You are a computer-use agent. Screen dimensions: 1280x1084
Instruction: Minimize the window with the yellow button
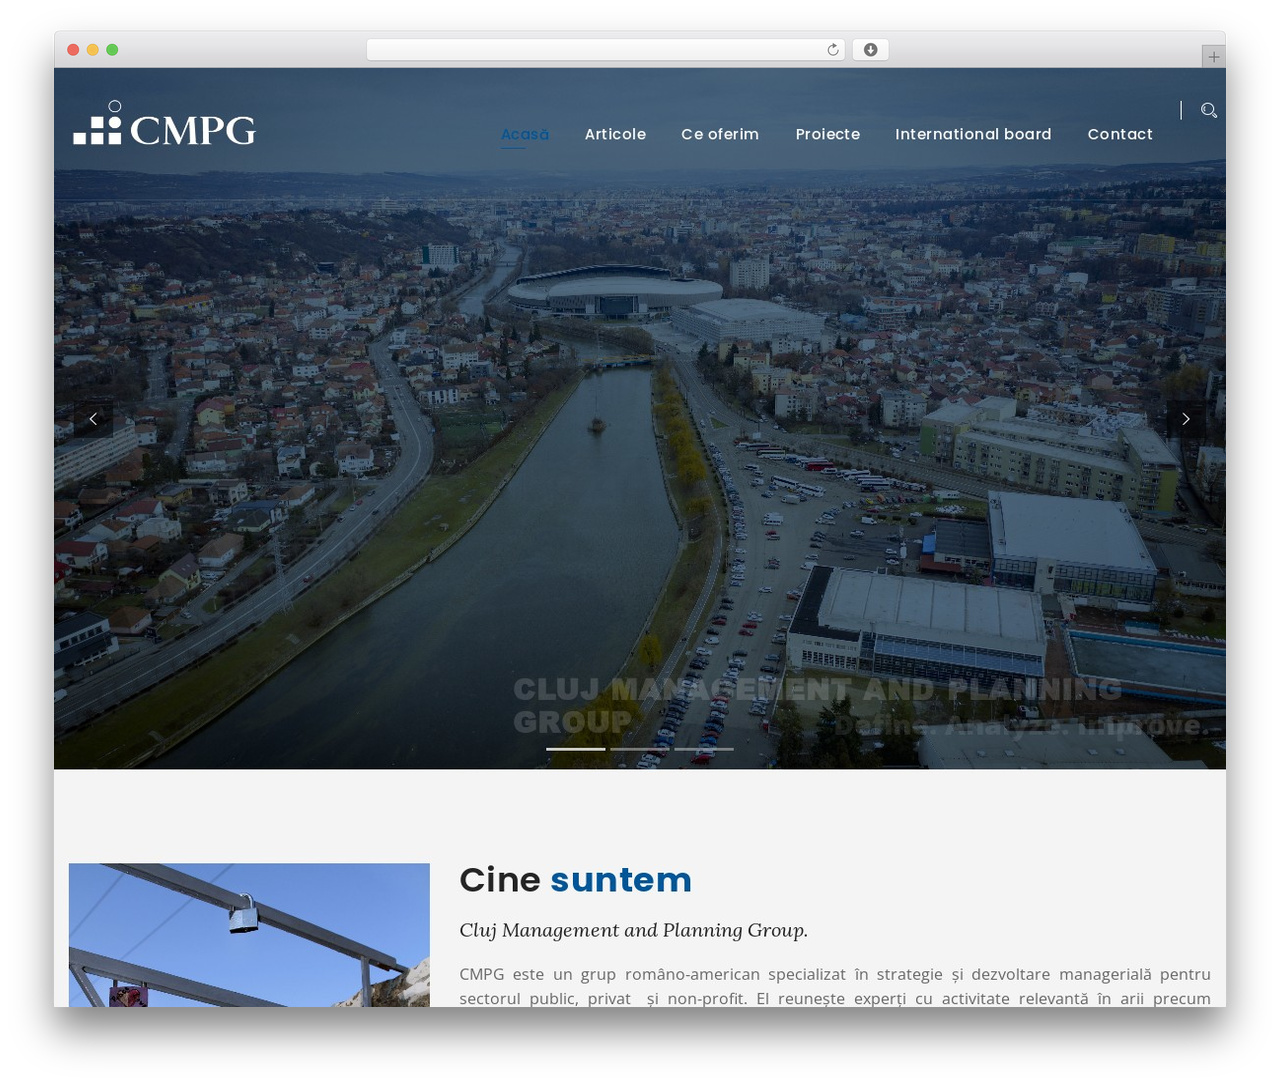pos(93,50)
